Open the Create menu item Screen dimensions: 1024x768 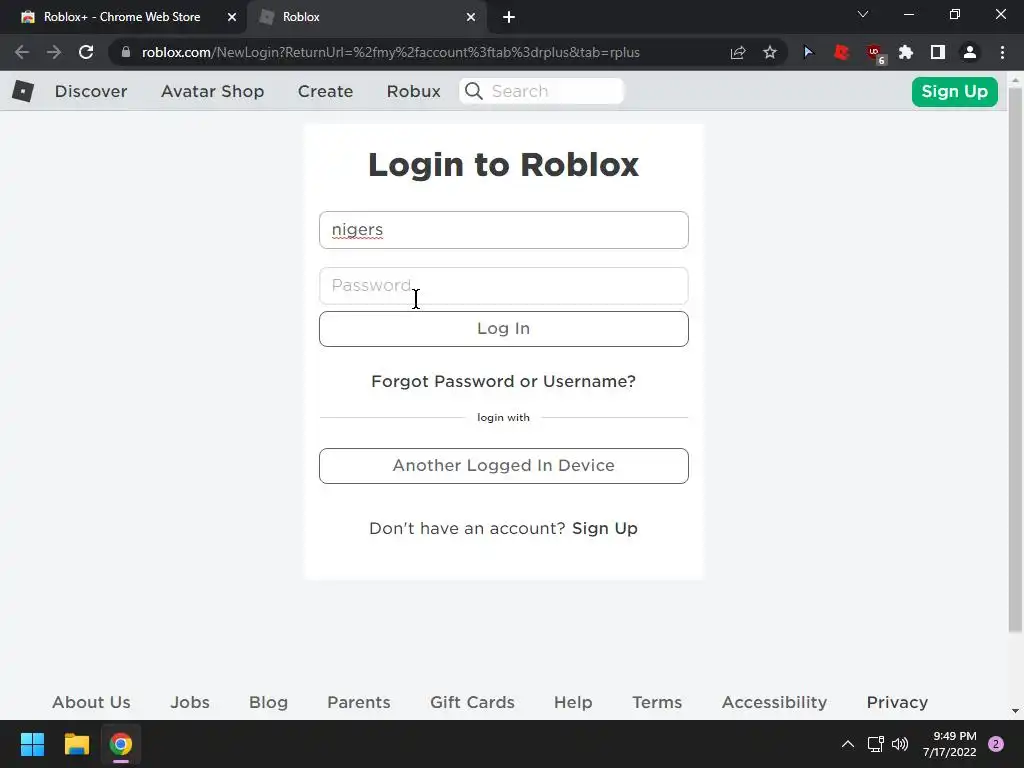point(325,91)
